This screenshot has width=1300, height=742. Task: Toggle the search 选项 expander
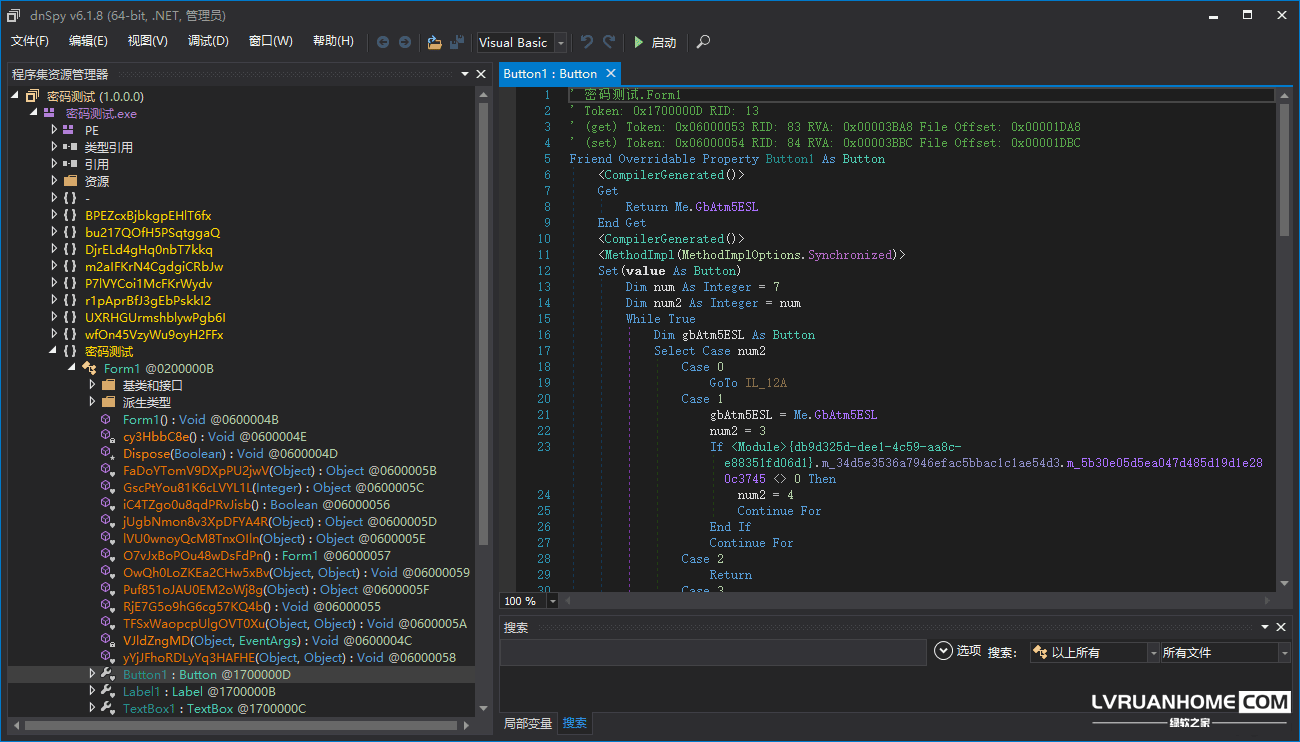coord(942,651)
